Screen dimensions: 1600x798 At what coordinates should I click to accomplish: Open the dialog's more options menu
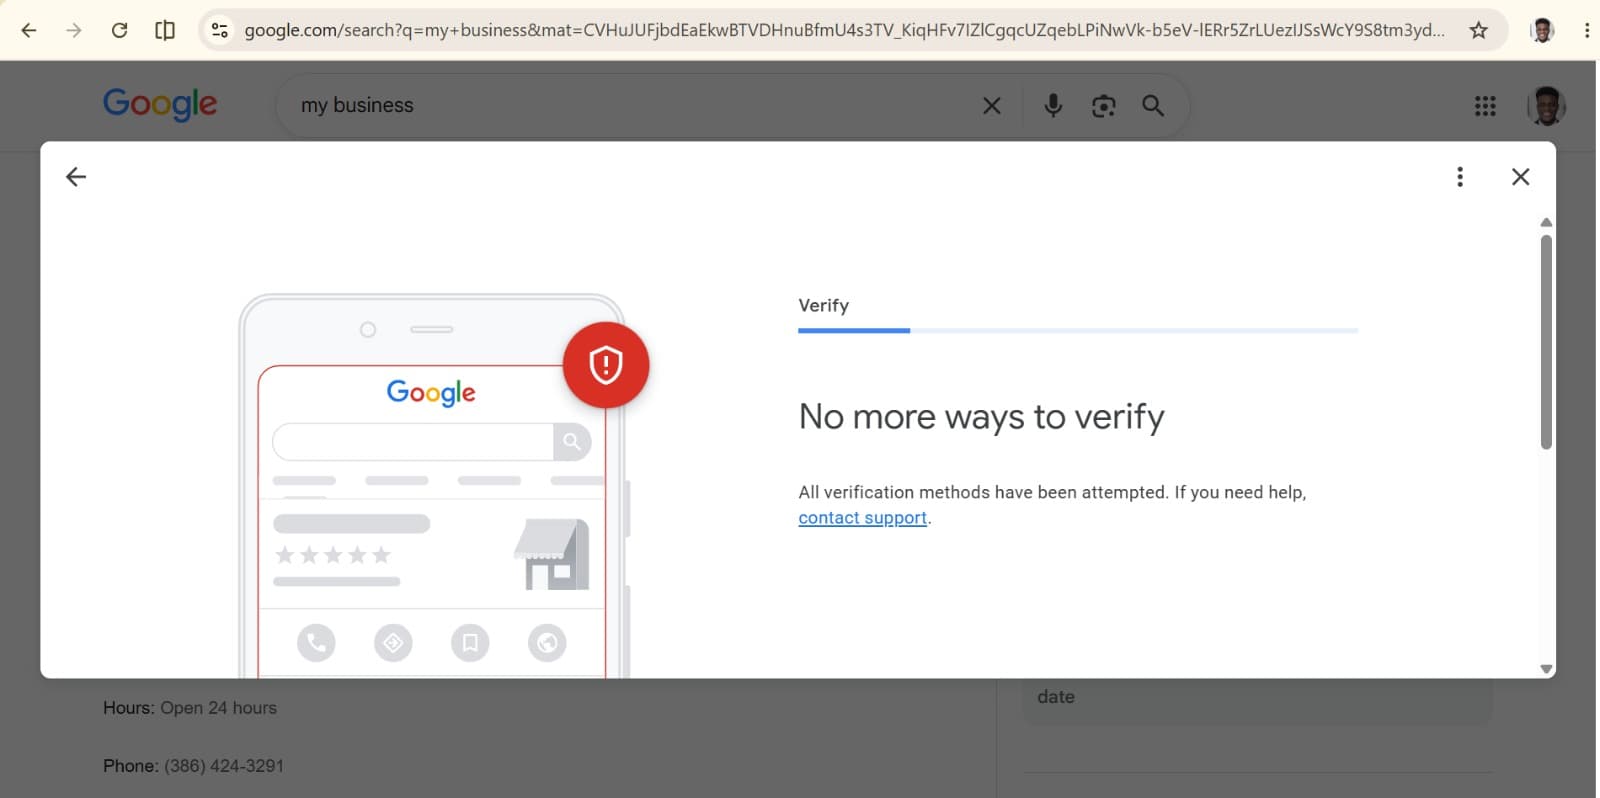pyautogui.click(x=1460, y=177)
